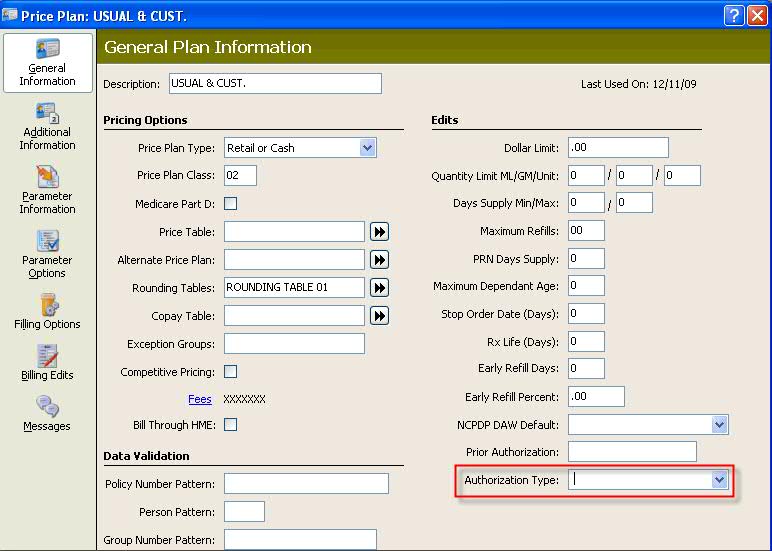The height and width of the screenshot is (551, 772).
Task: Click the Quantity Limit ML field
Action: point(586,175)
